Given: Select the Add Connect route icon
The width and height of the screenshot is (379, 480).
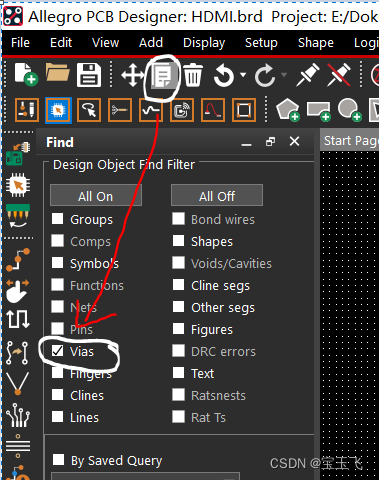Looking at the screenshot, I should click(x=18, y=259).
